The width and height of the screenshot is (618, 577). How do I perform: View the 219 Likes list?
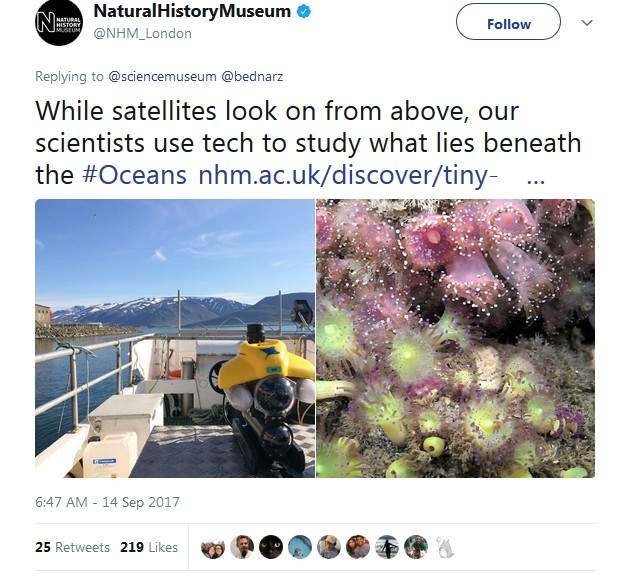click(x=148, y=547)
